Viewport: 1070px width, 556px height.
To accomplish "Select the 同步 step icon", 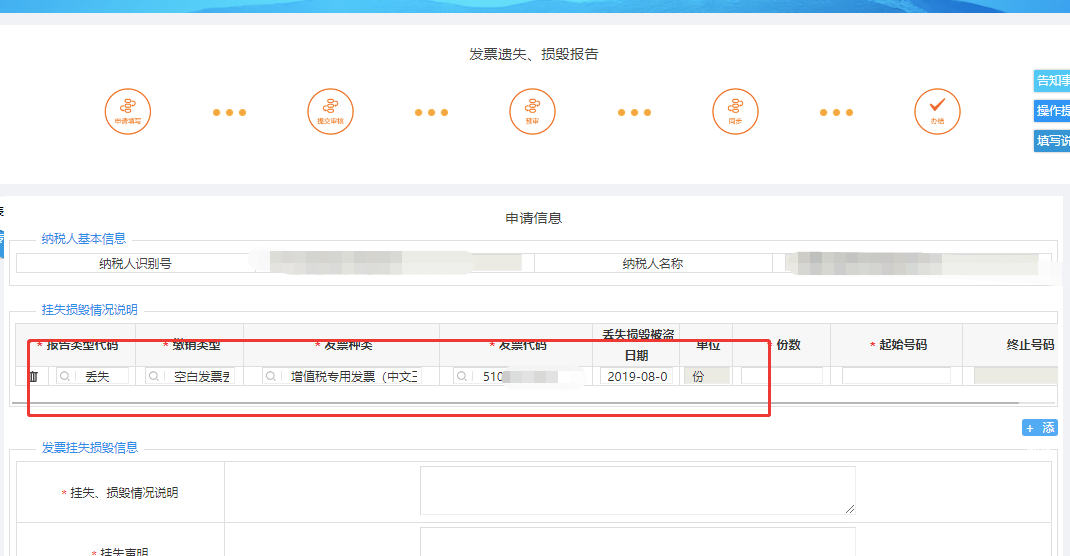I will tap(735, 112).
